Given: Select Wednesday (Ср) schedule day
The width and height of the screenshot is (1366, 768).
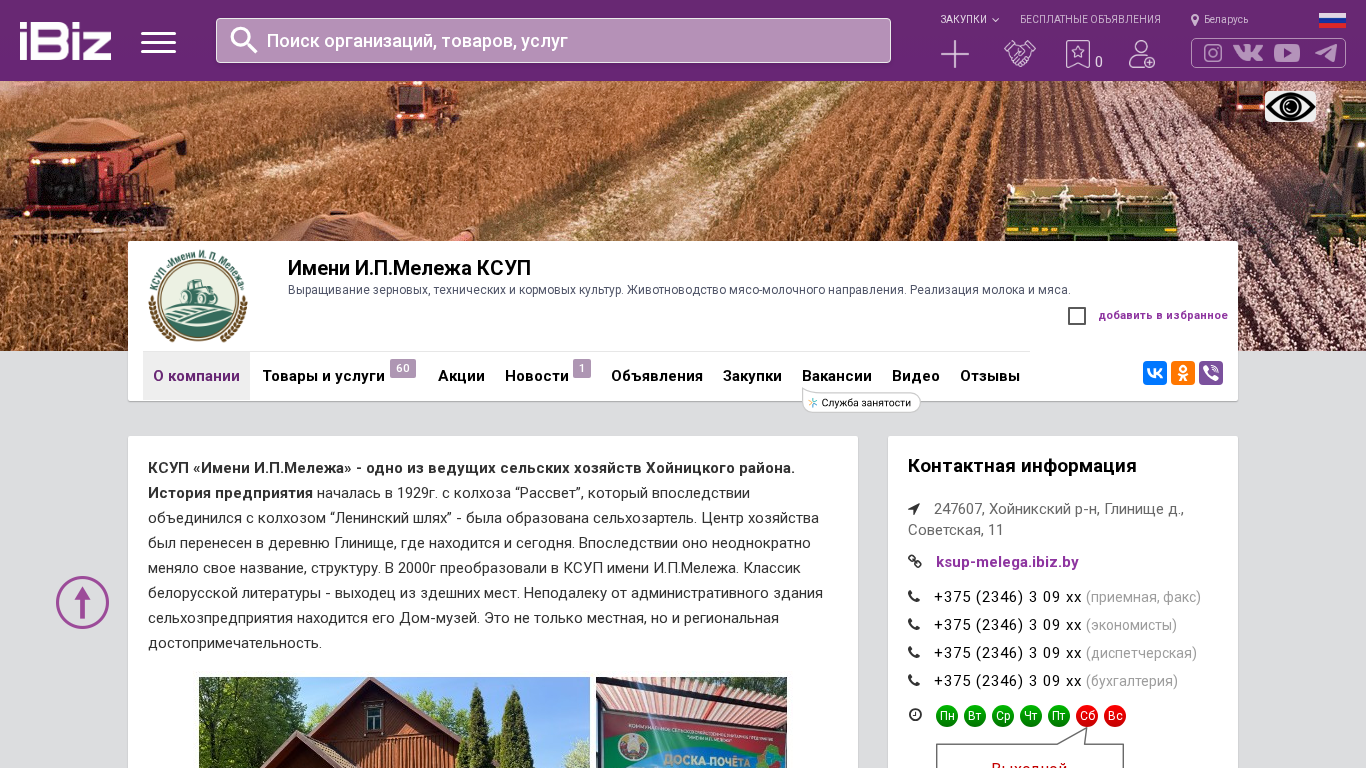Looking at the screenshot, I should [1003, 716].
